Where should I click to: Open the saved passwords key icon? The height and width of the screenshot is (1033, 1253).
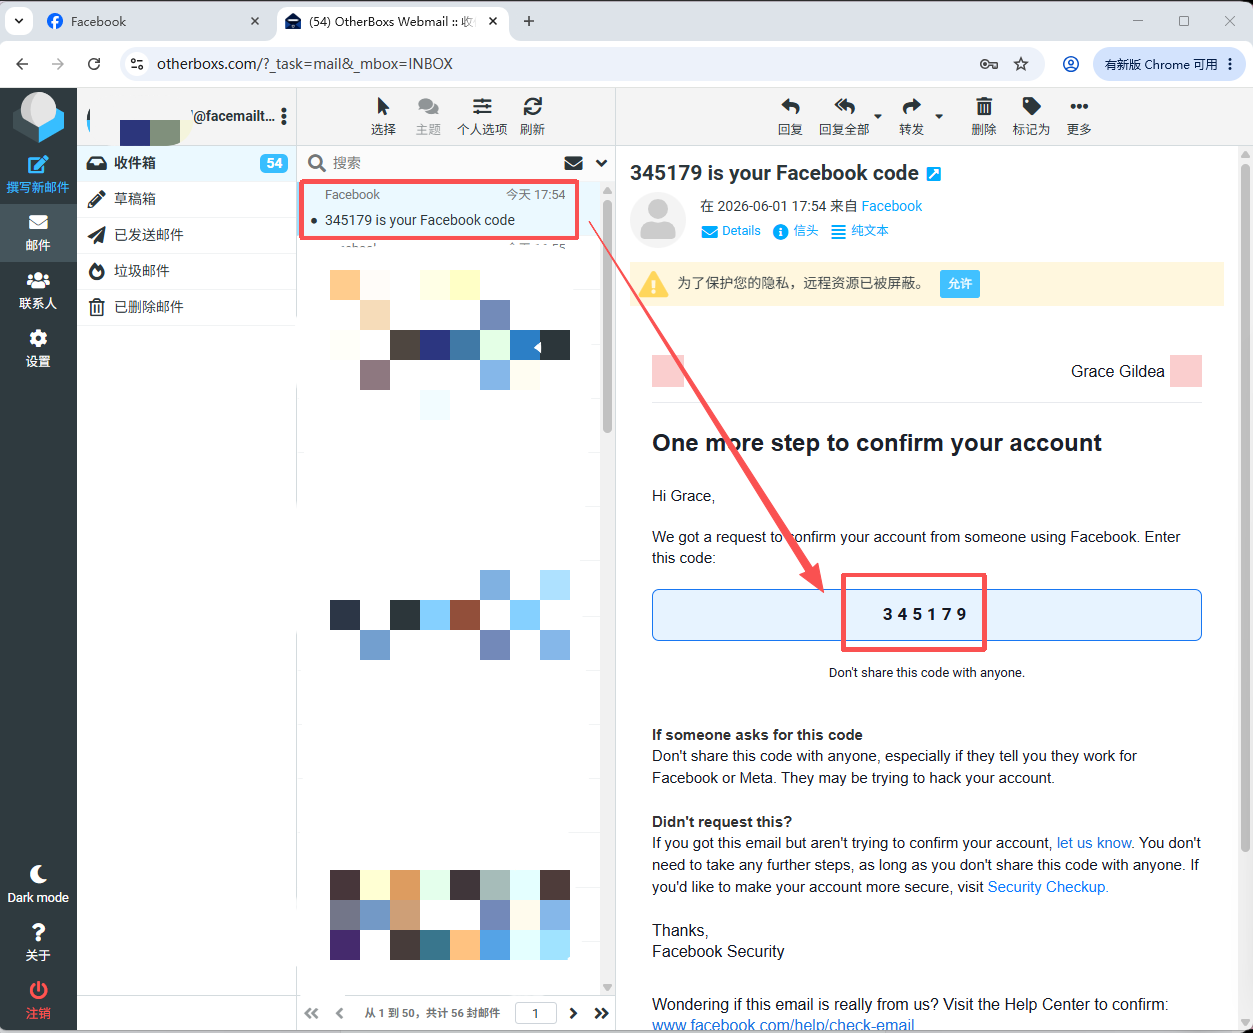989,64
